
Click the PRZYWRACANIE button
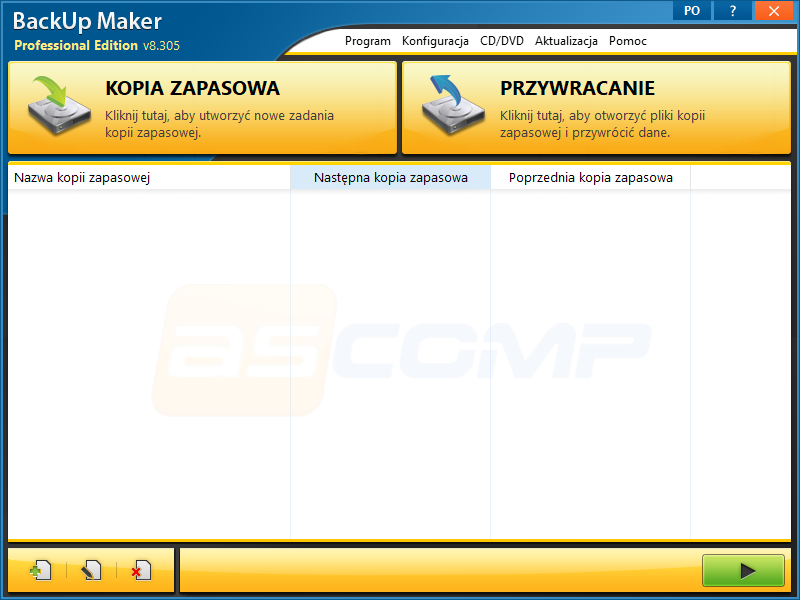(596, 108)
